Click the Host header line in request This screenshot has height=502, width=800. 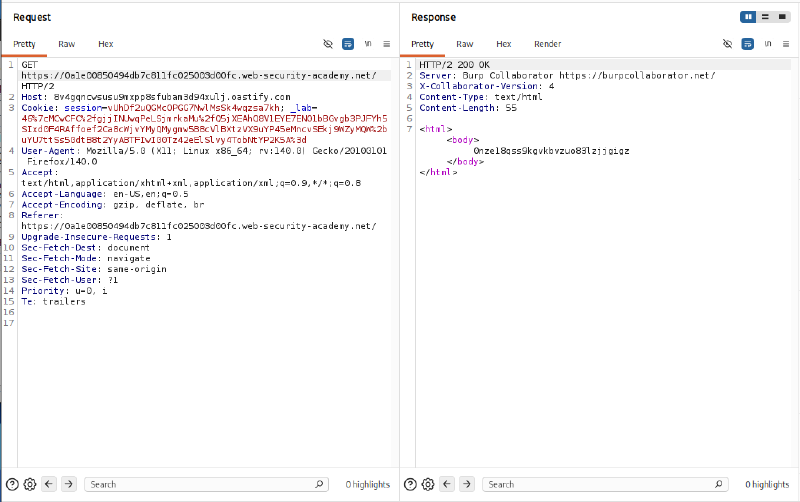coord(156,97)
